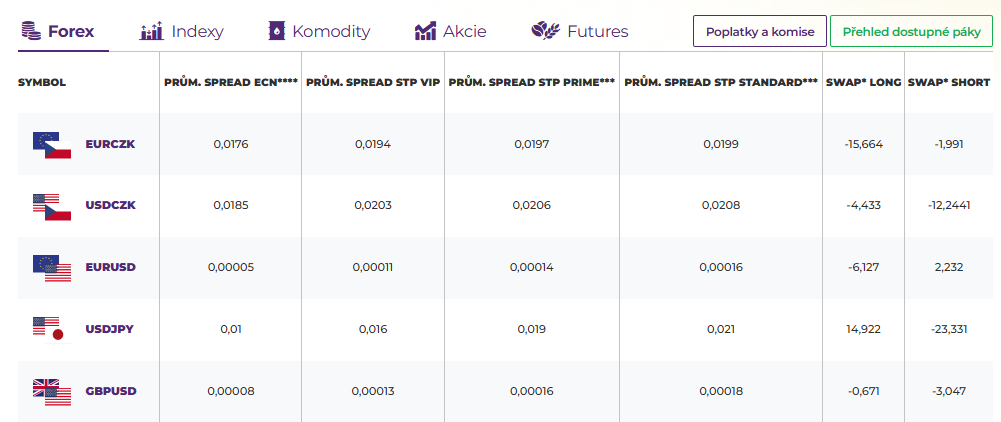The image size is (1001, 422).
Task: Click the USDCZK flag pair icon
Action: pos(52,207)
